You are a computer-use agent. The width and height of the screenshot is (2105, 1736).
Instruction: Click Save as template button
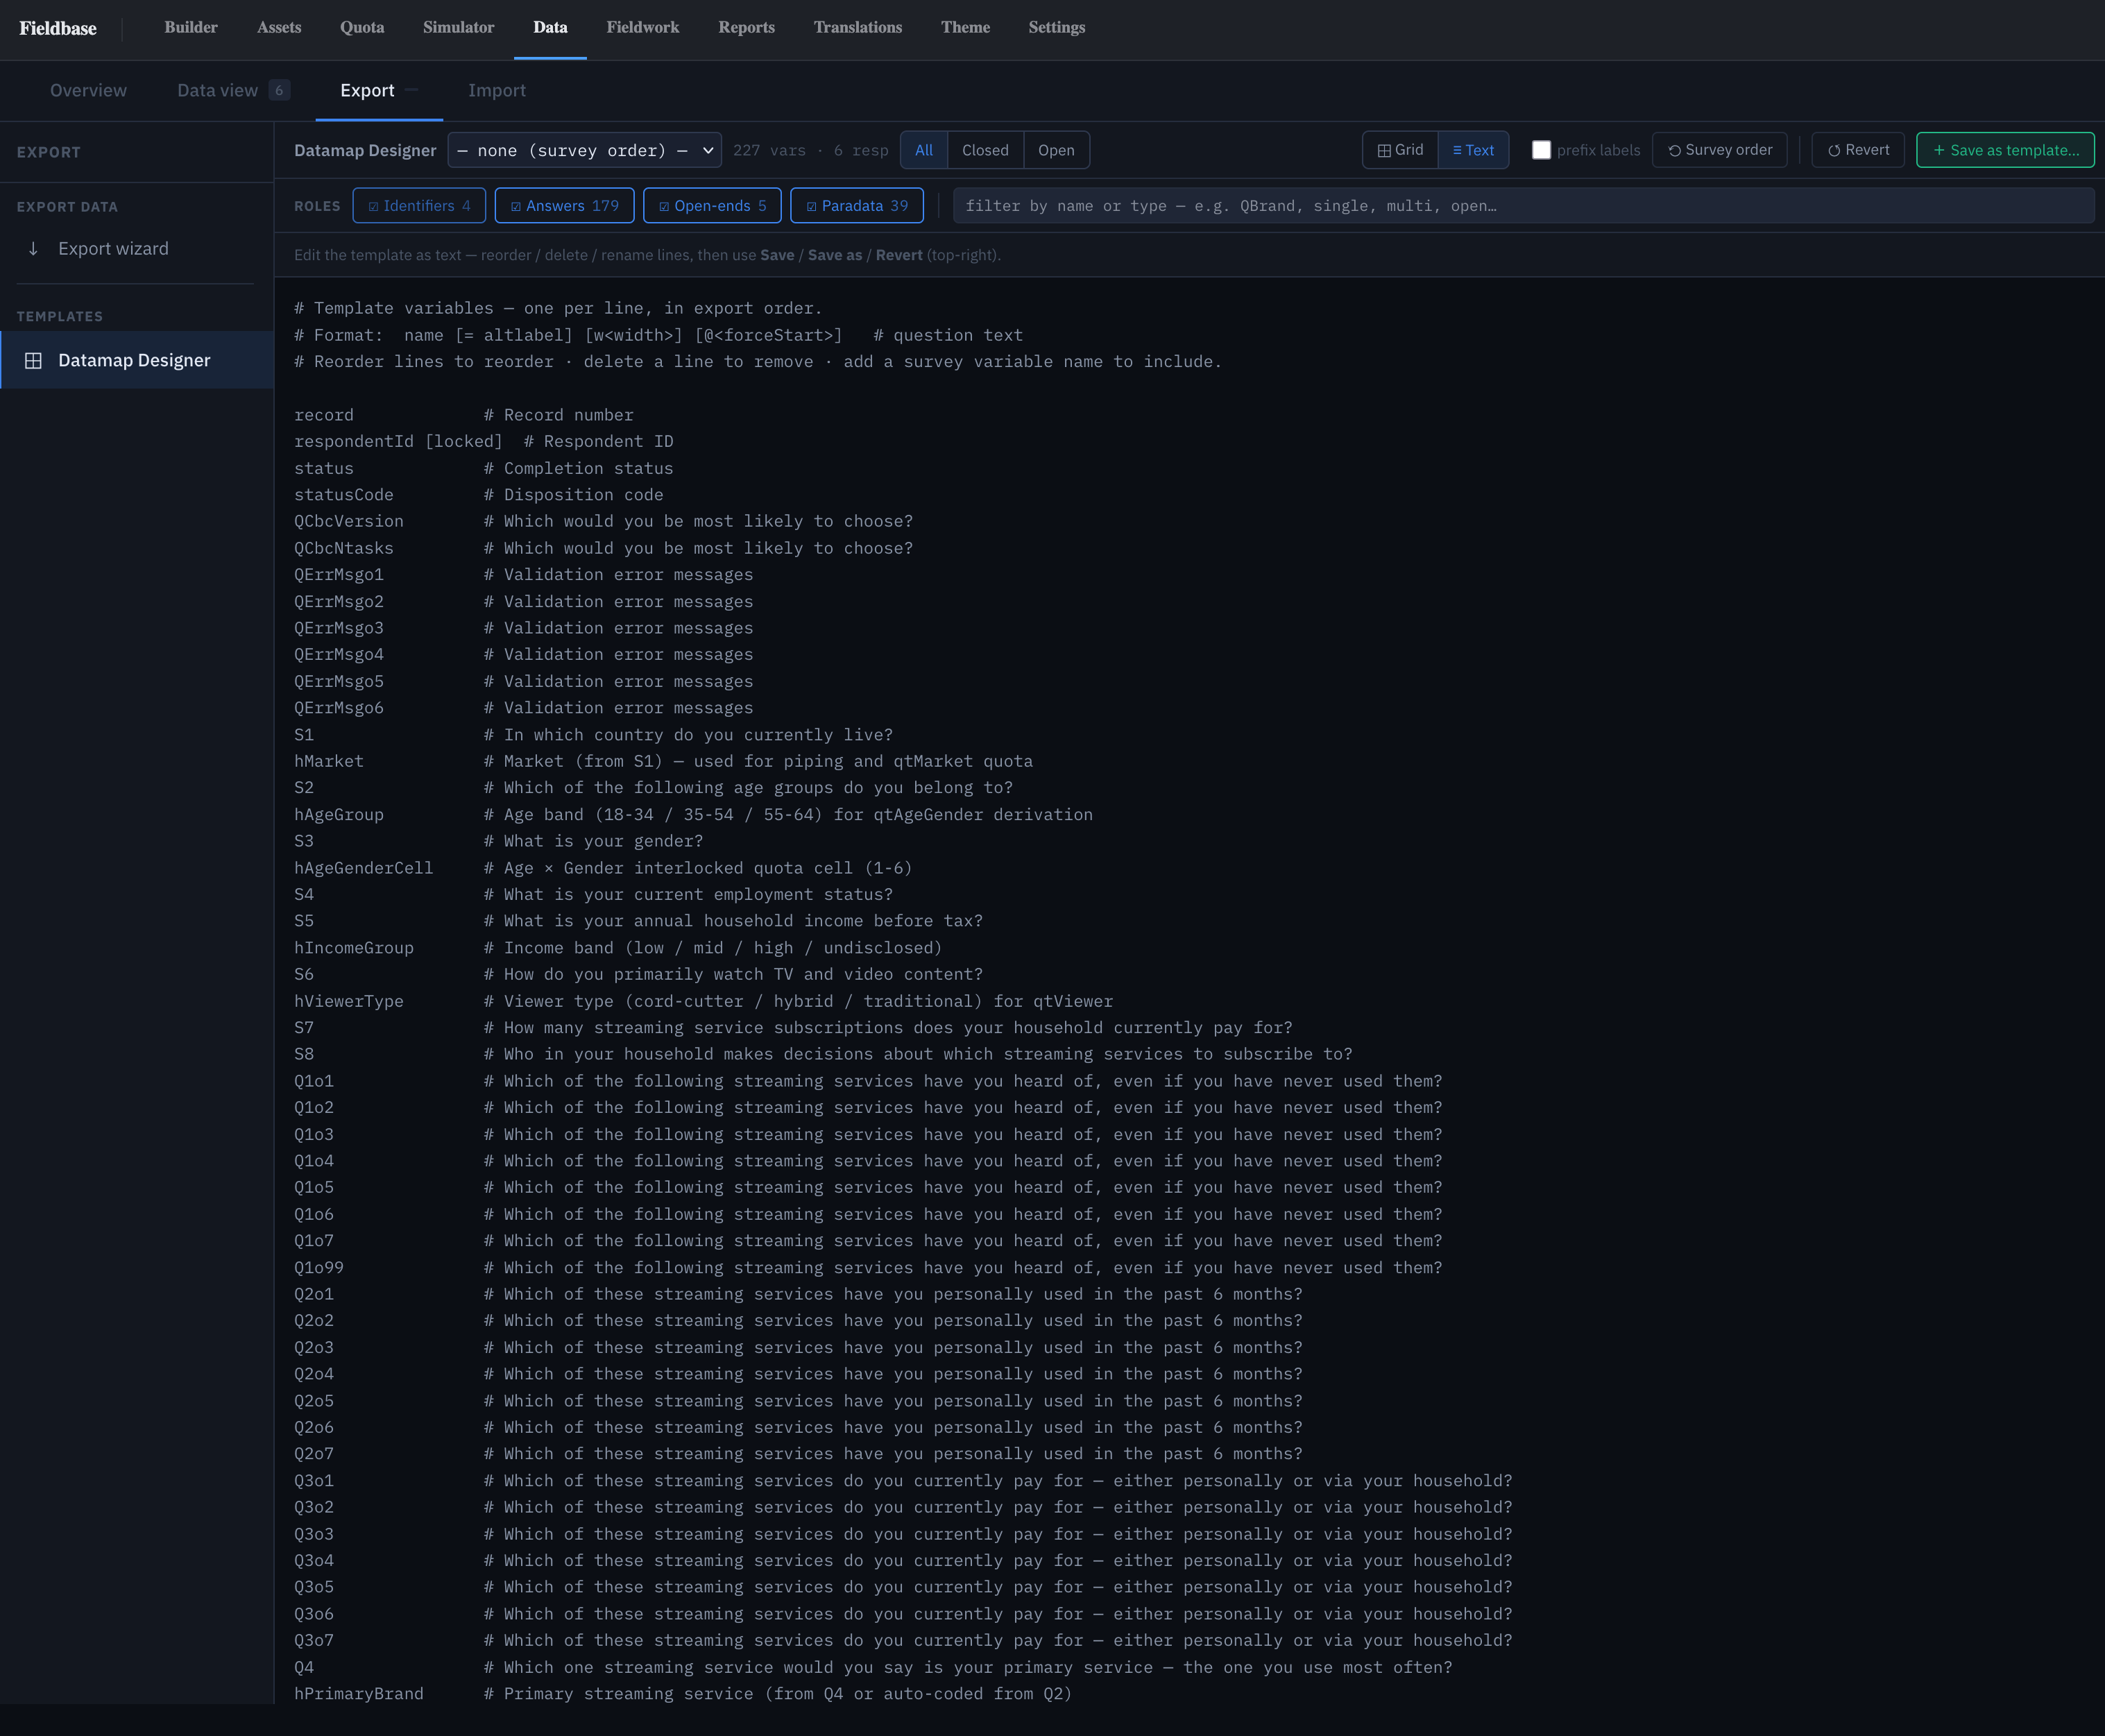pos(2005,150)
